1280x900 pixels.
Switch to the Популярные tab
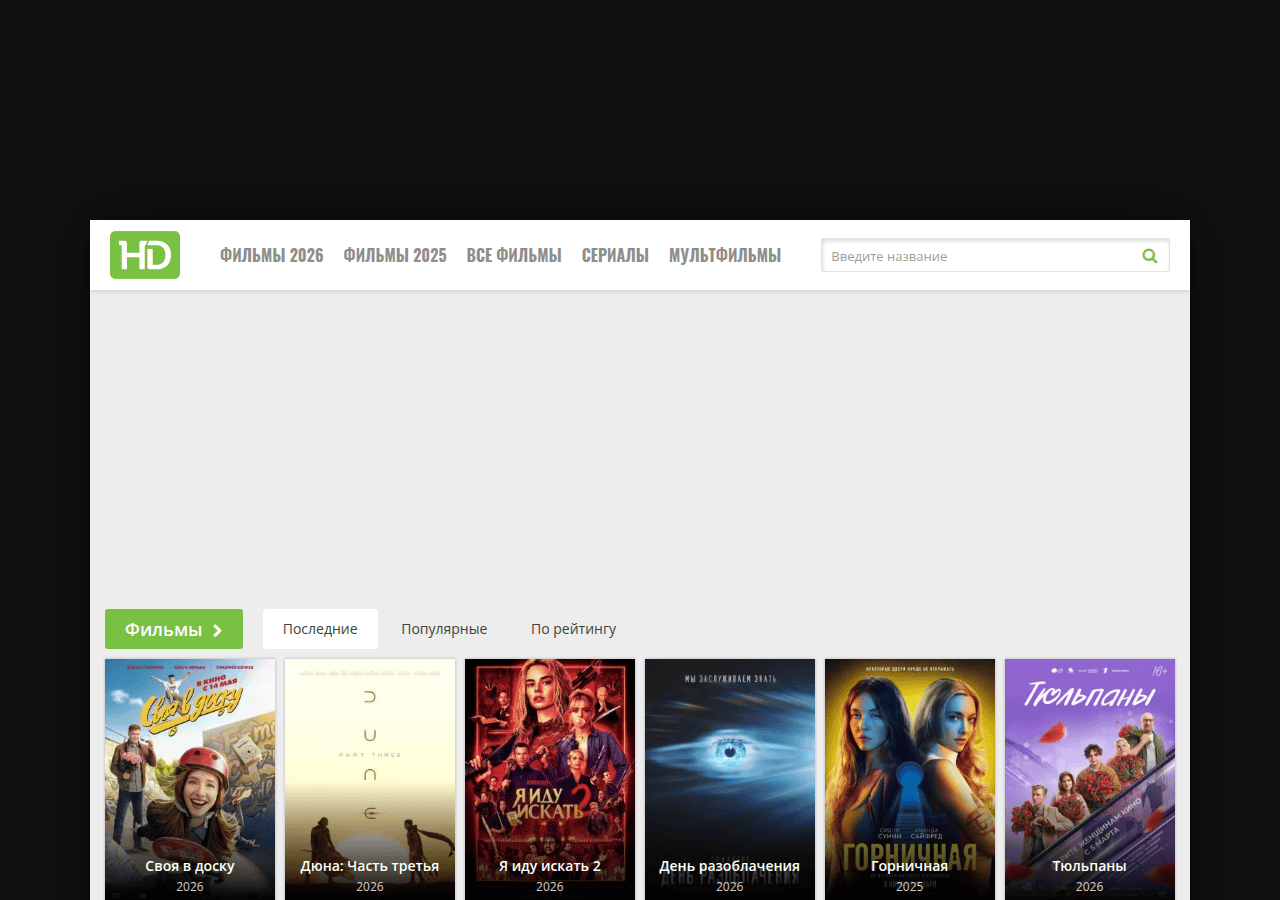pos(444,629)
